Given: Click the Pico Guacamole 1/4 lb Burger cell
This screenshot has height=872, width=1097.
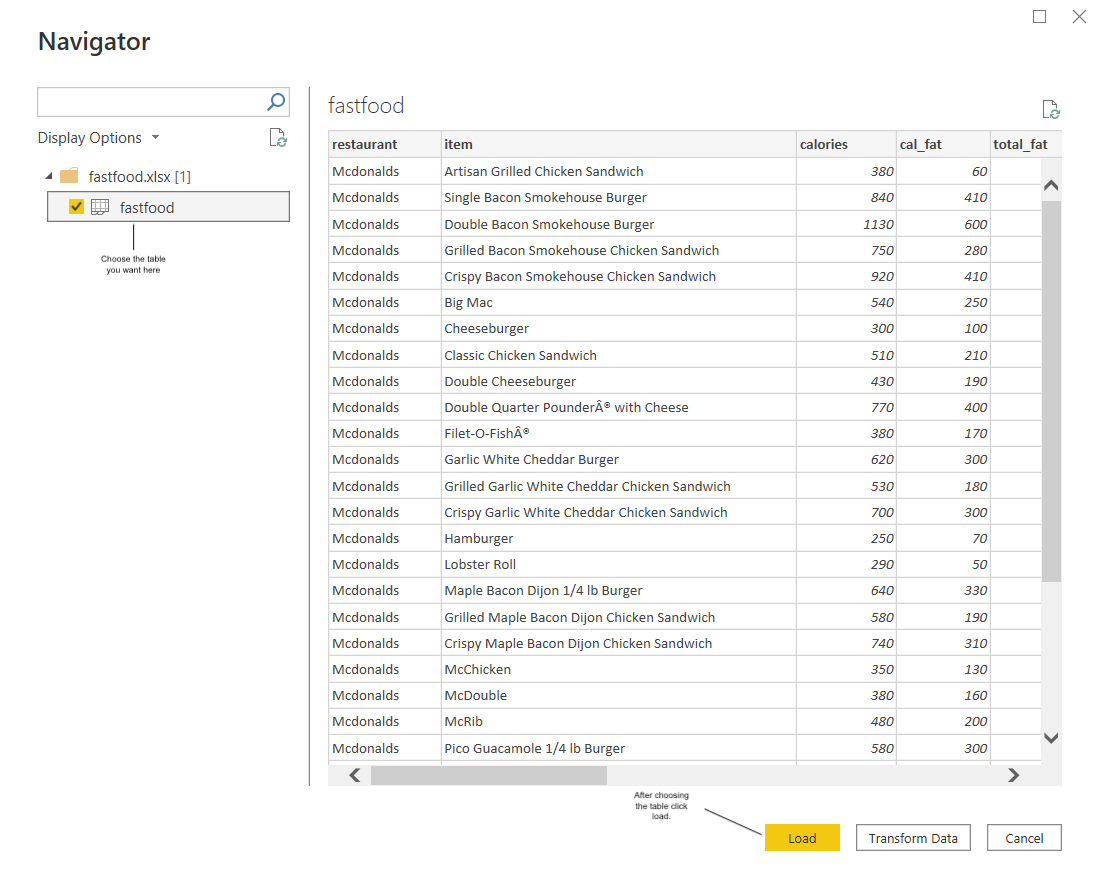Looking at the screenshot, I should [x=618, y=748].
